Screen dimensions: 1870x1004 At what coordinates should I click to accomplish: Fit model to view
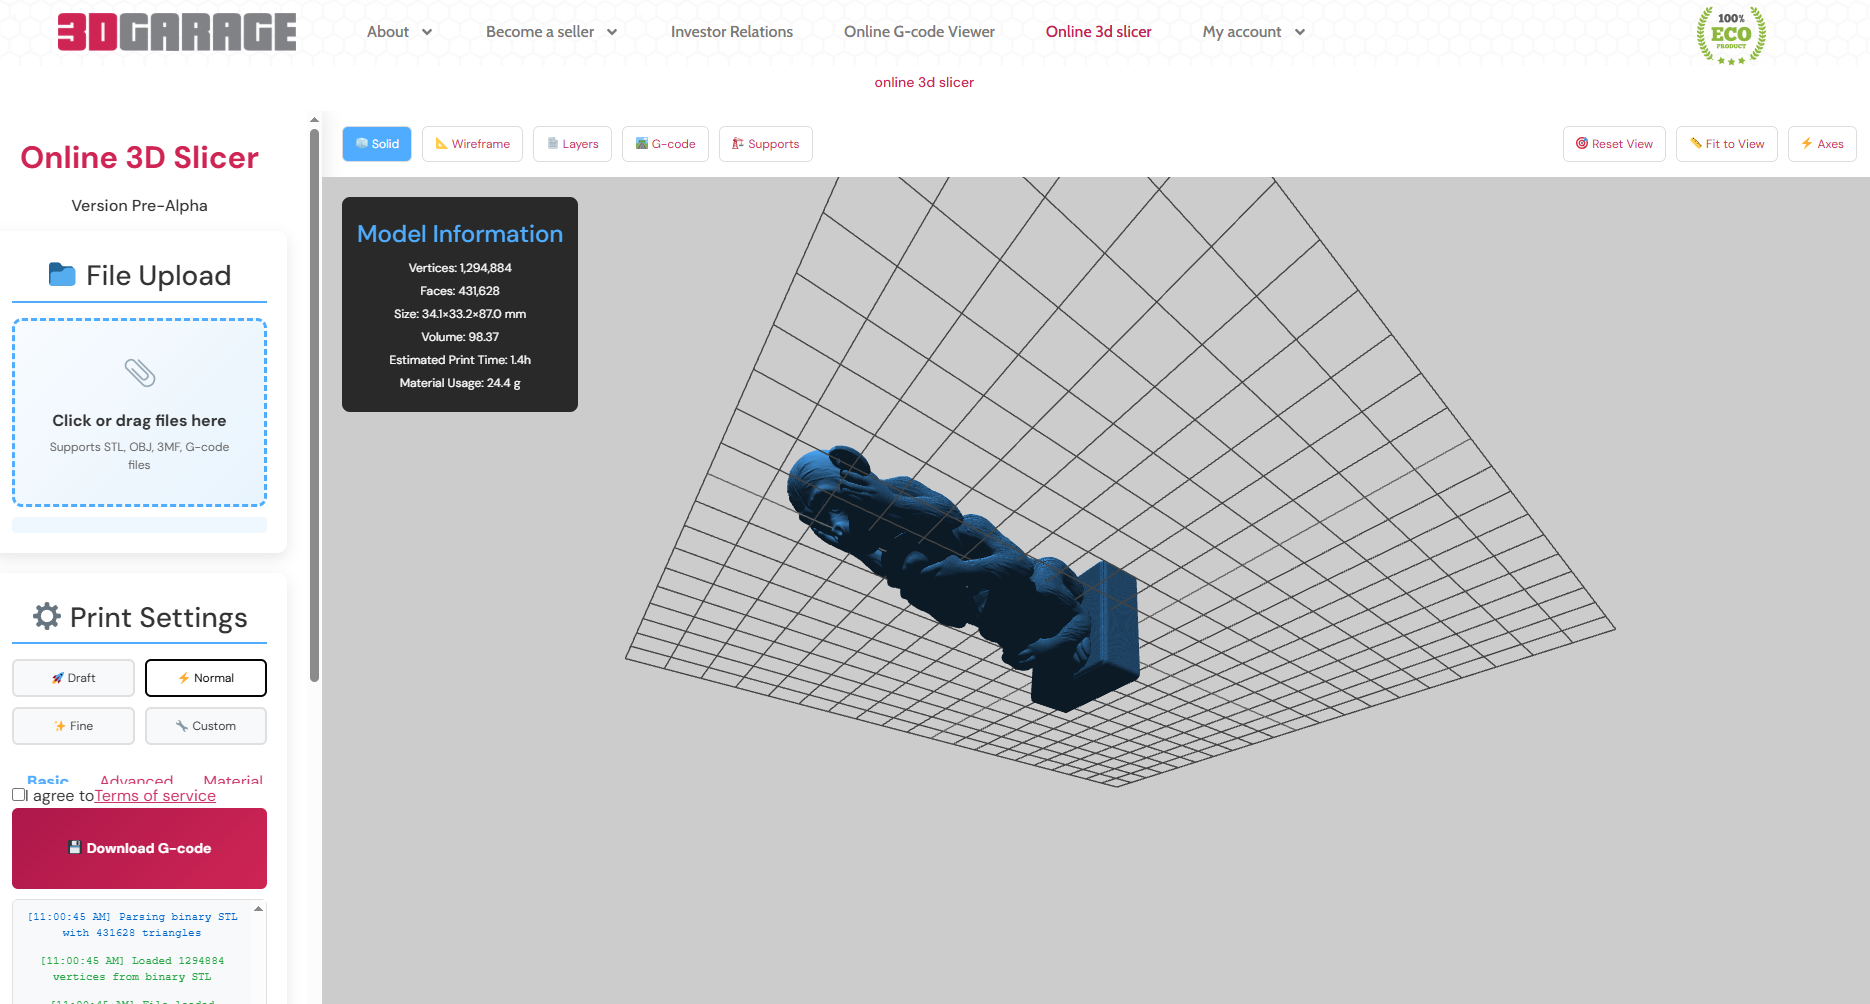pyautogui.click(x=1726, y=144)
